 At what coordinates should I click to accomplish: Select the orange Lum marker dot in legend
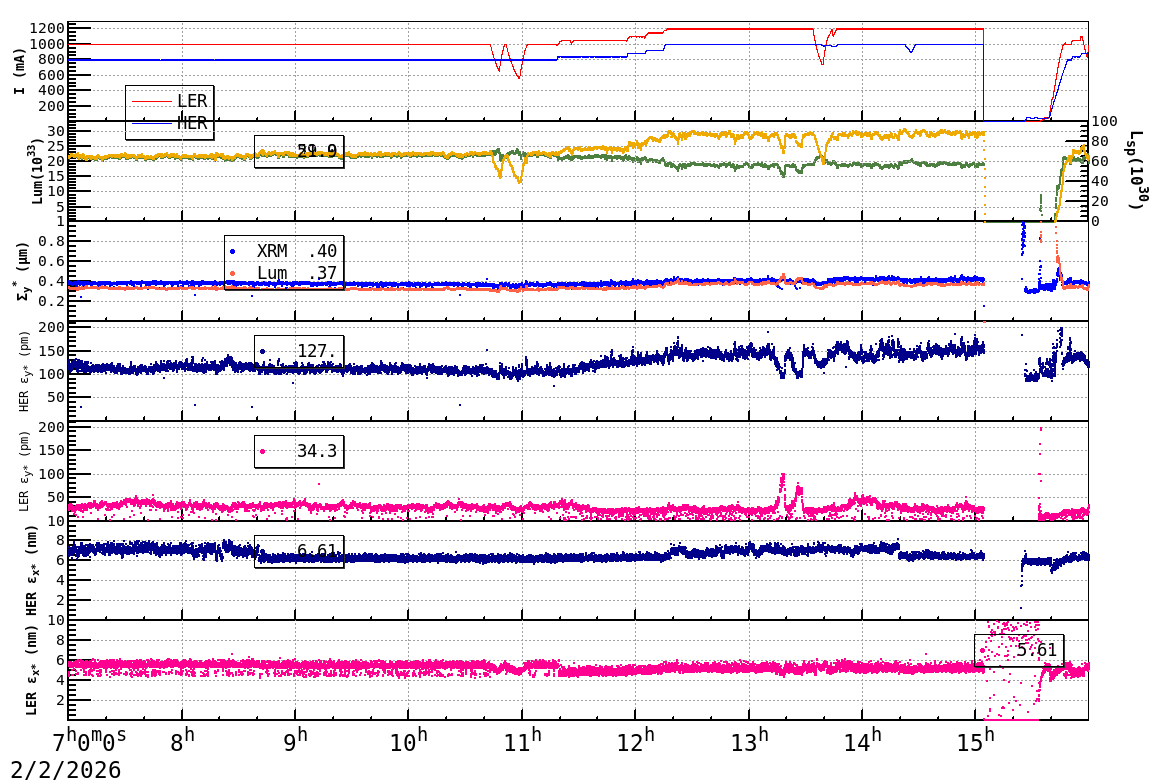(x=232, y=274)
